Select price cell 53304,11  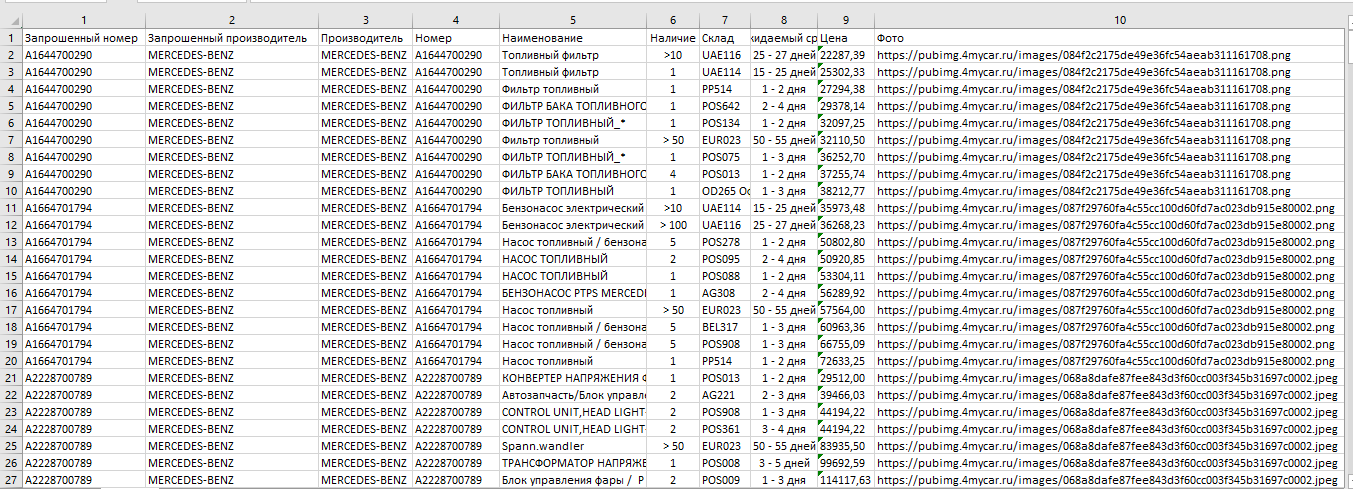click(846, 276)
